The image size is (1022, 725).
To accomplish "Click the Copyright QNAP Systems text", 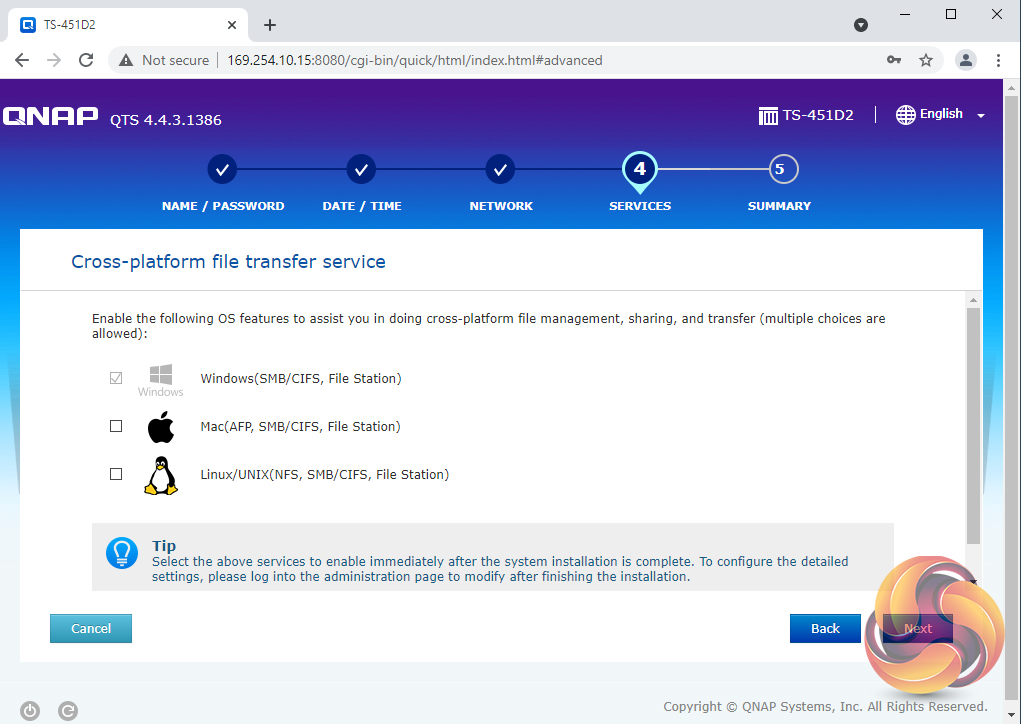I will point(825,707).
